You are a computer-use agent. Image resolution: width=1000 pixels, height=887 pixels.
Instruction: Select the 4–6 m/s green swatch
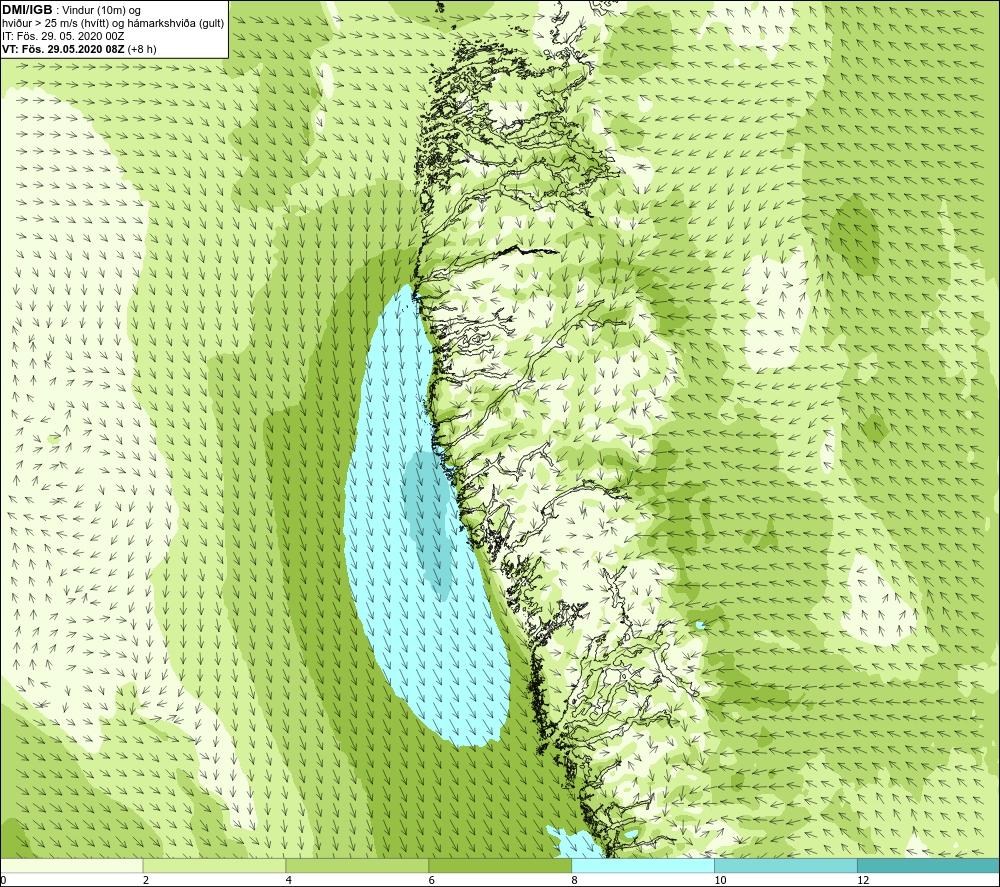tap(357, 865)
